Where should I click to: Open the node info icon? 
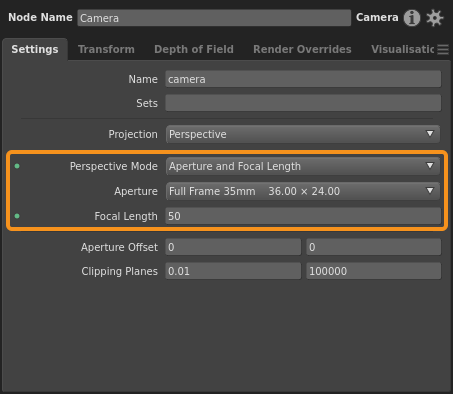(x=412, y=18)
